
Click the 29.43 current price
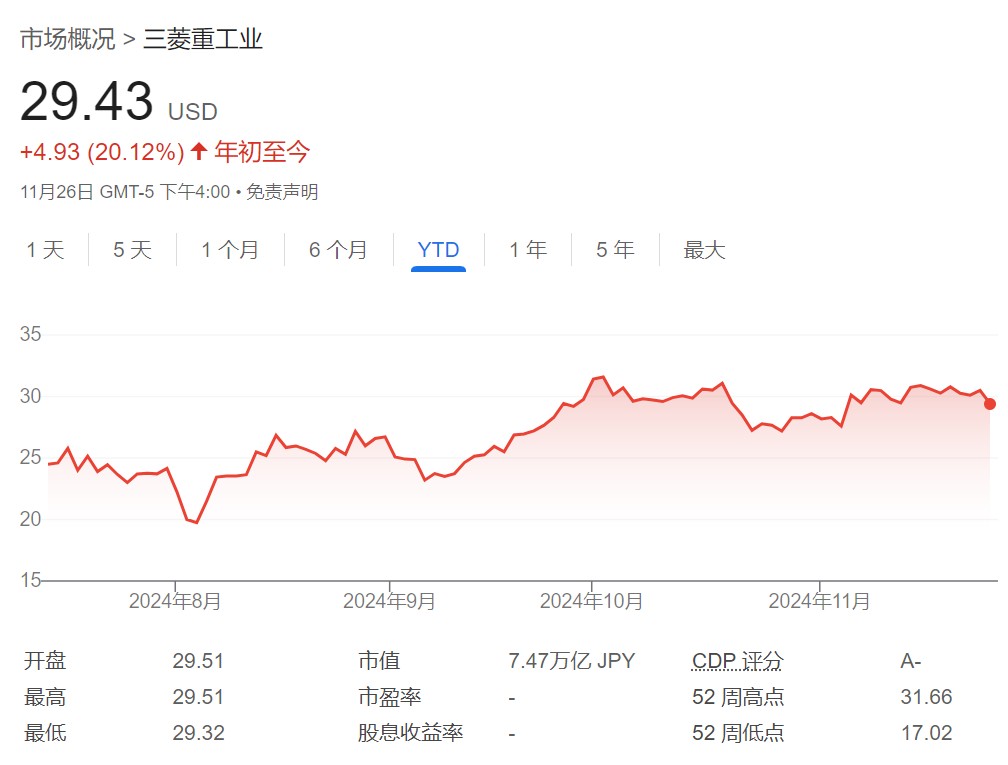pos(87,102)
